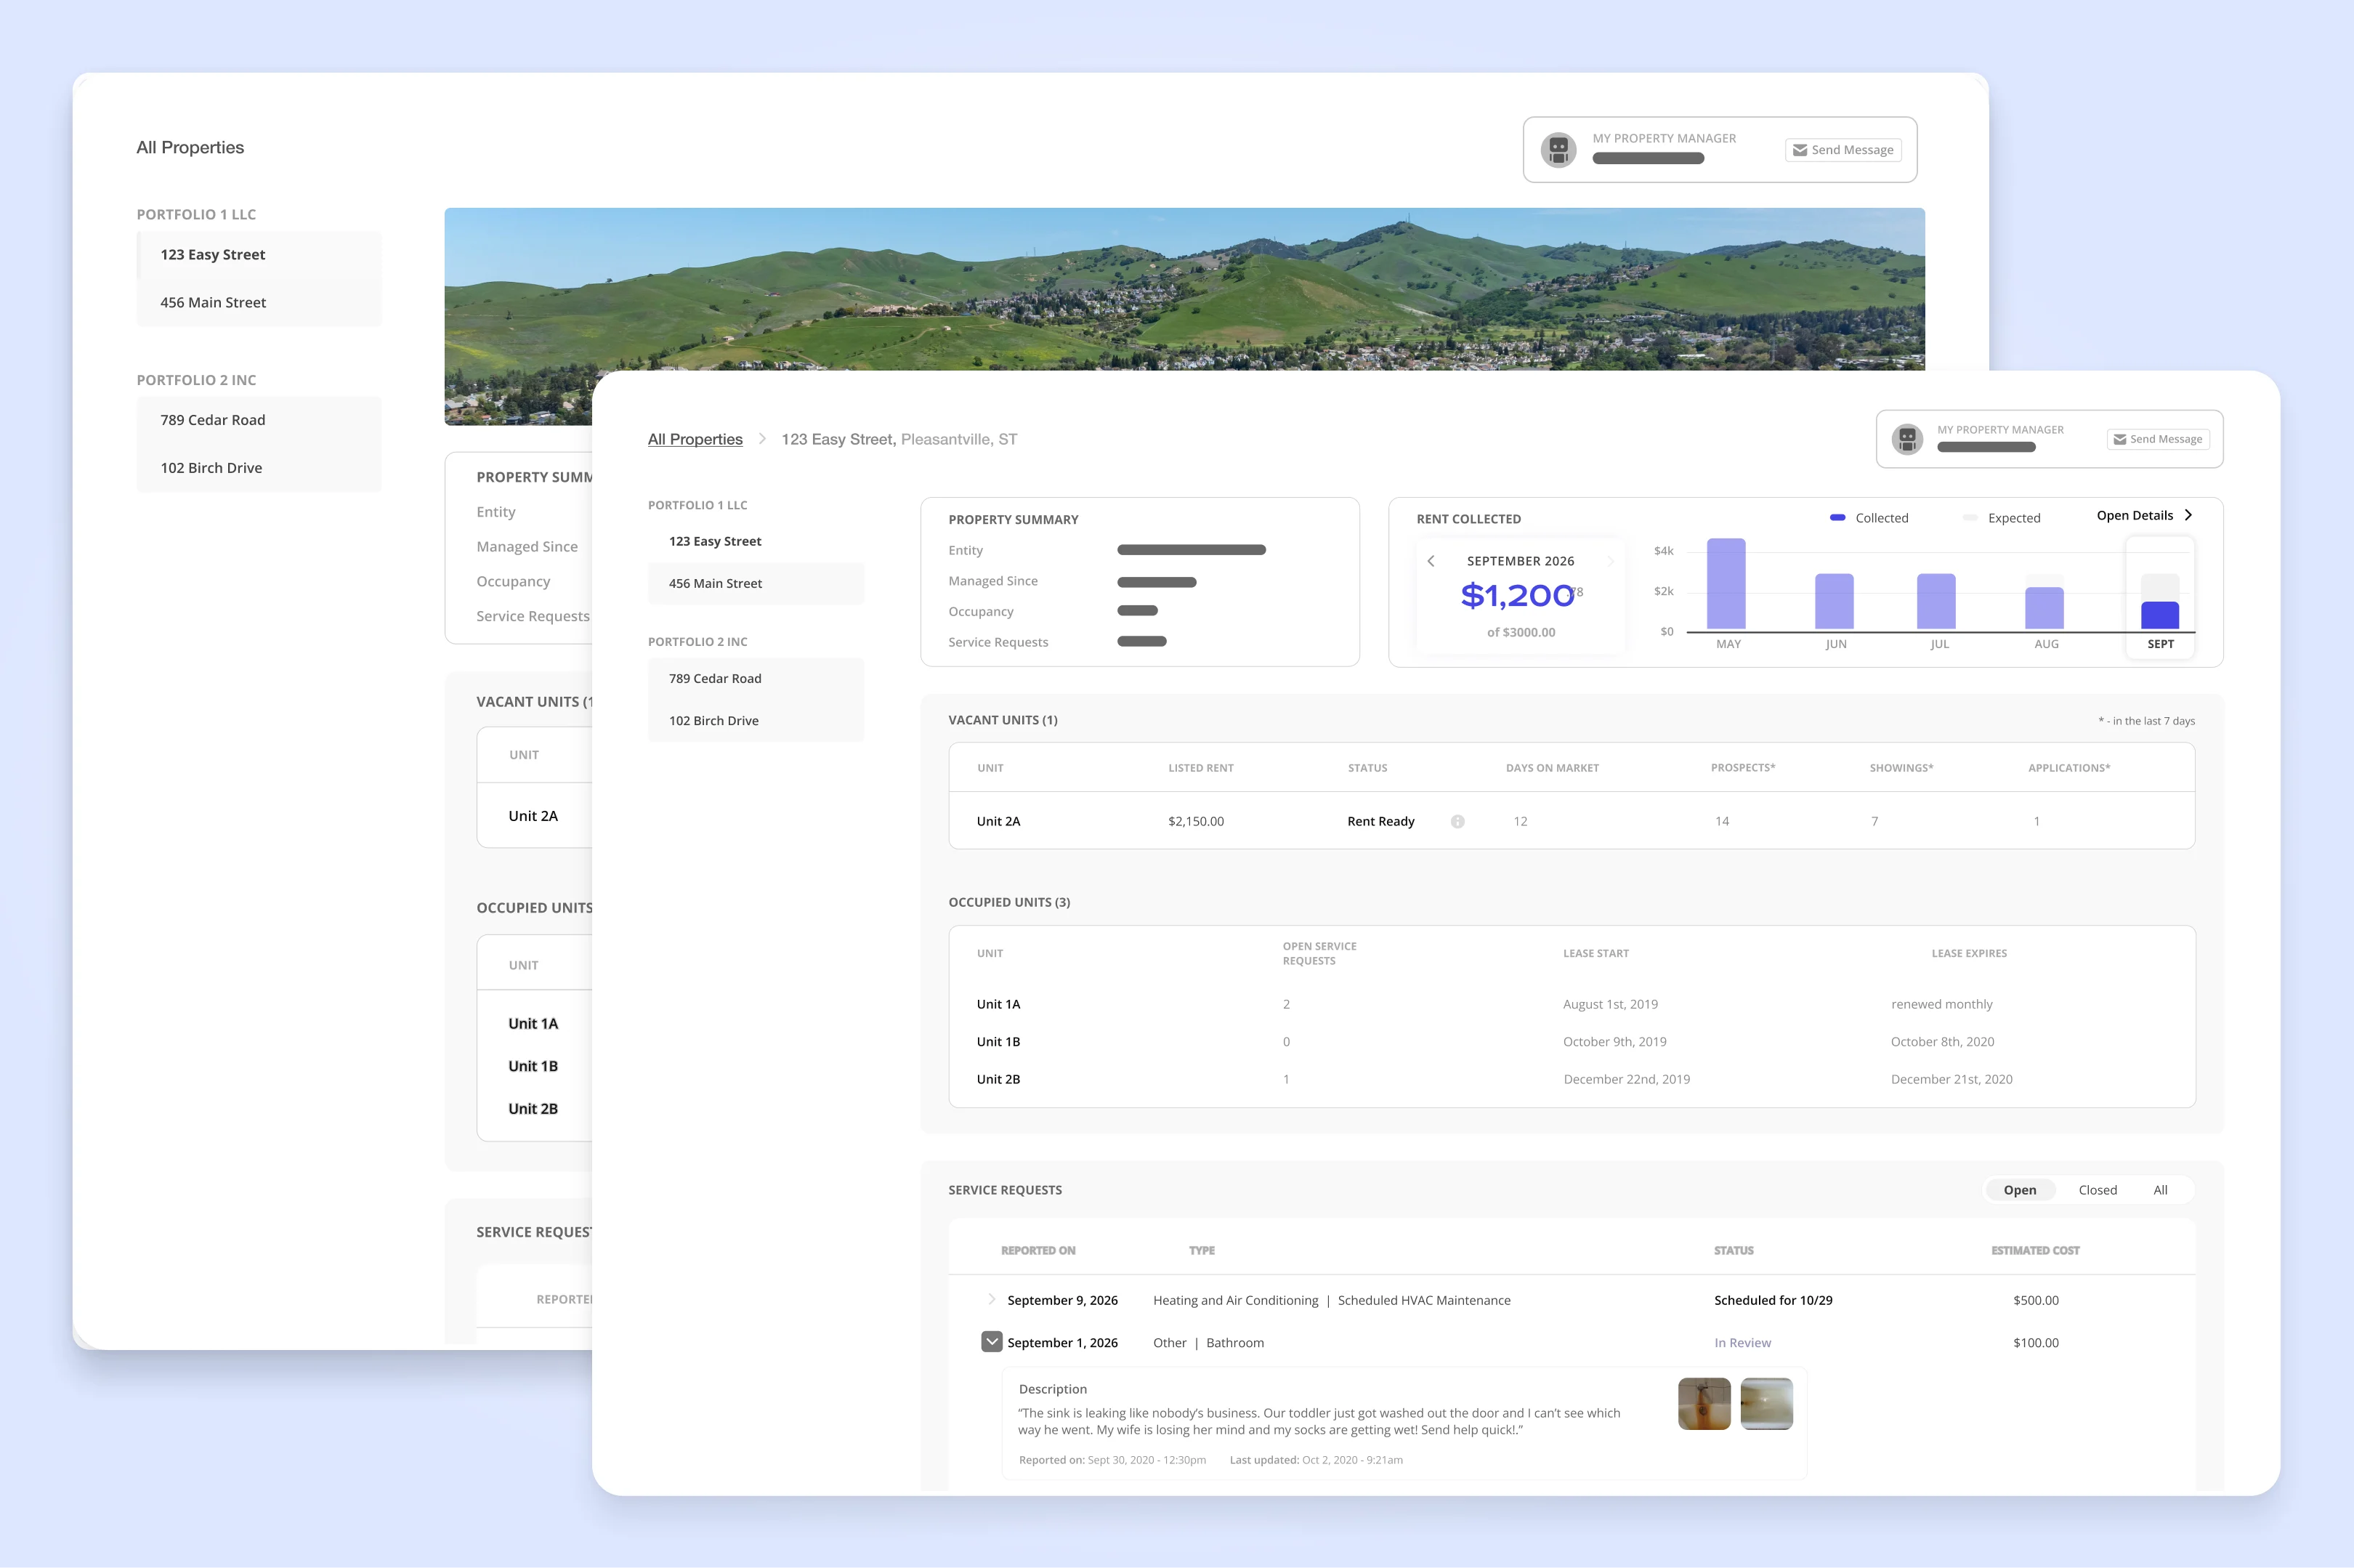Click Unit 2B in occupied units table

point(998,1079)
